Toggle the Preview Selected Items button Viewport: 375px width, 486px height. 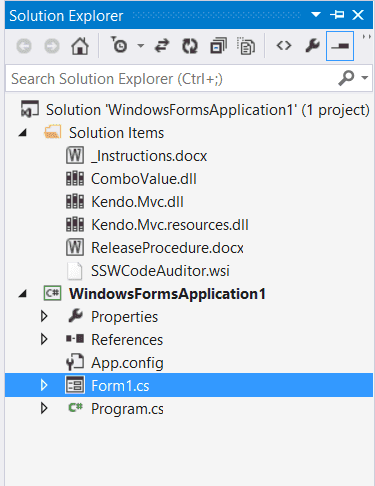click(340, 46)
